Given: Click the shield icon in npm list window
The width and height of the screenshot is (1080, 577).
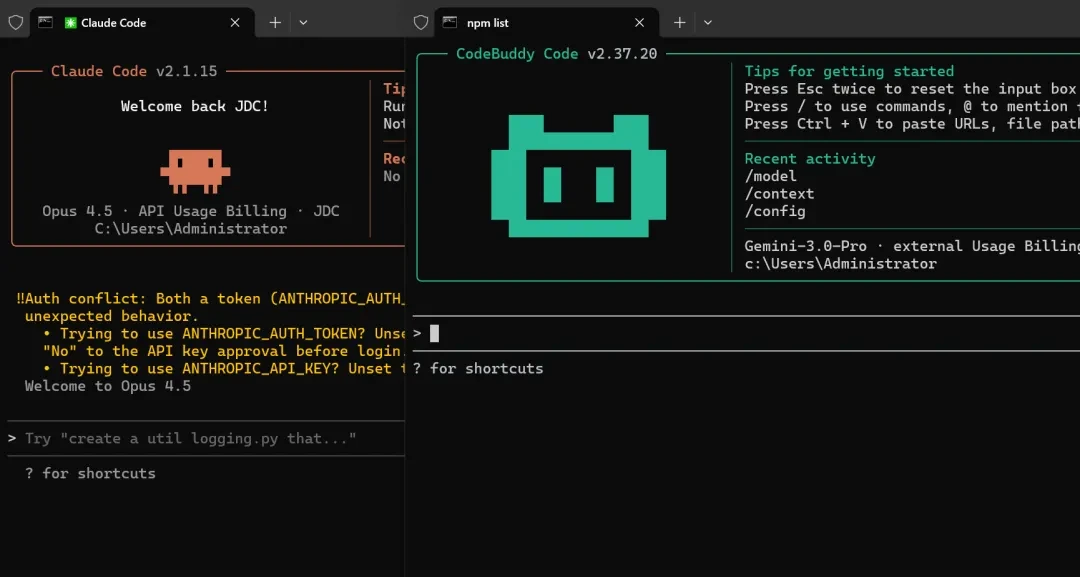Looking at the screenshot, I should [x=421, y=23].
